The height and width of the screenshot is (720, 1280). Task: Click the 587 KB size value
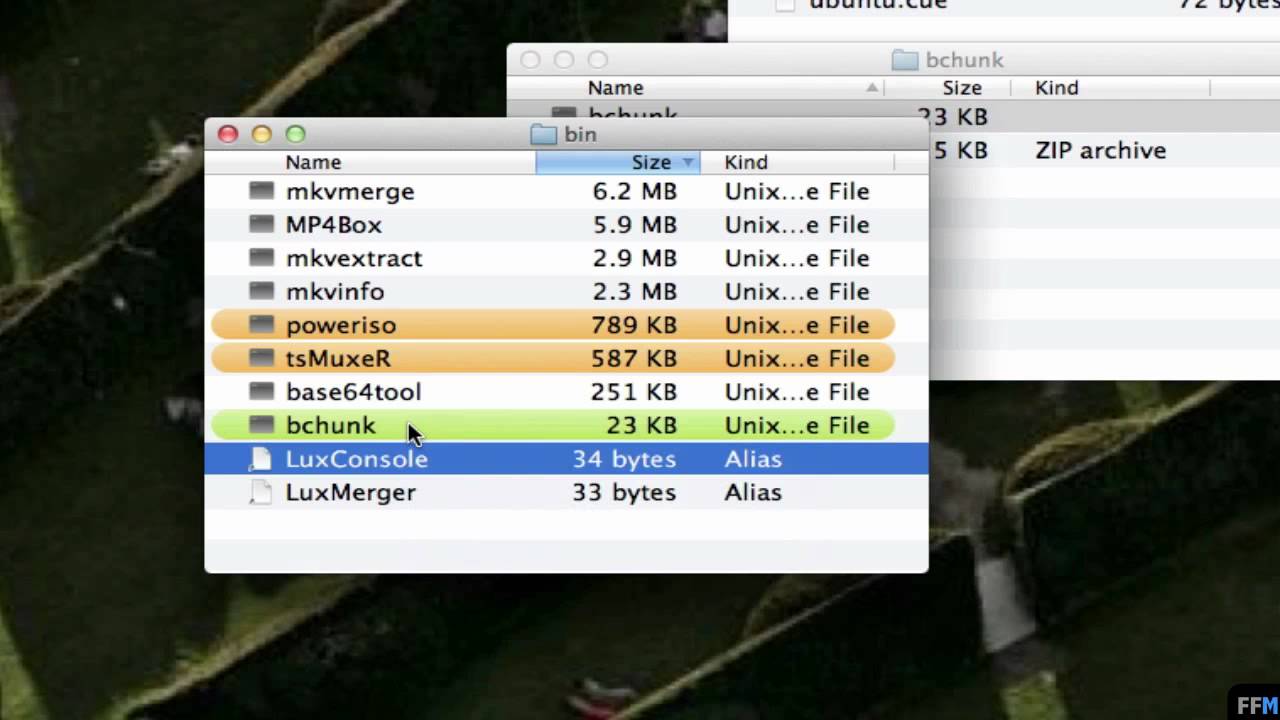coord(632,358)
